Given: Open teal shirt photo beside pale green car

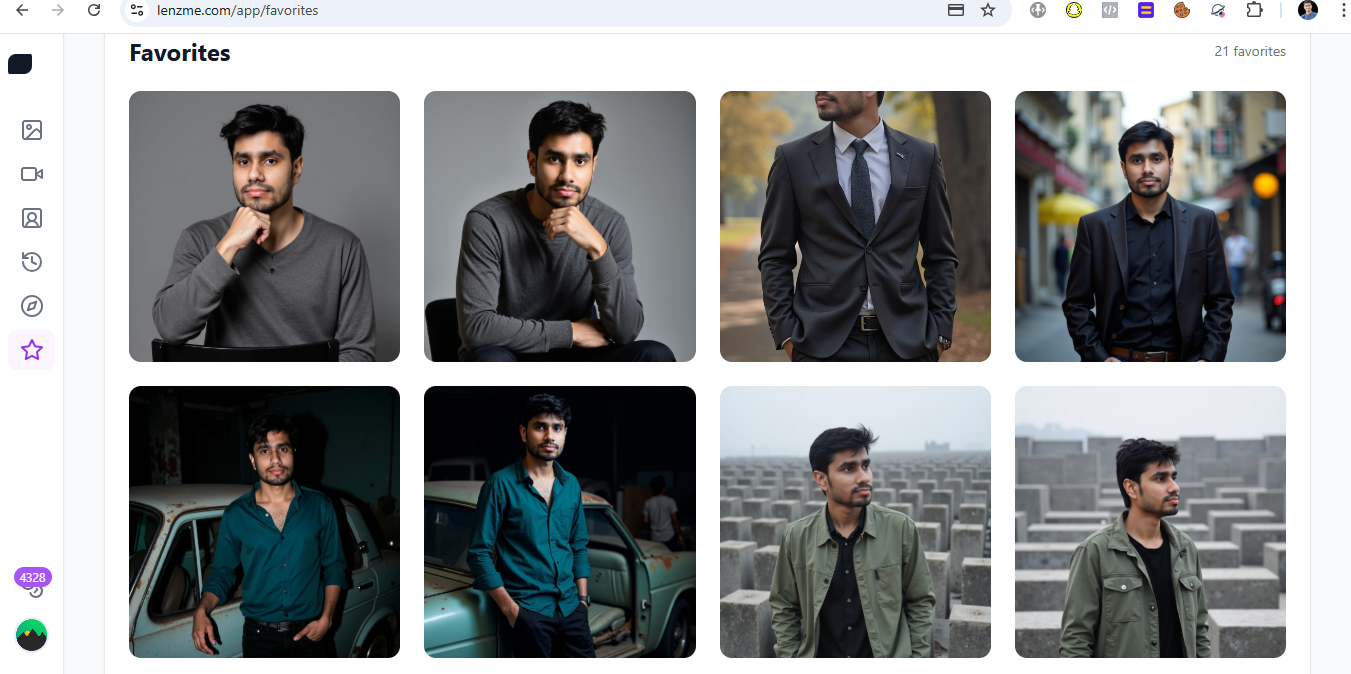Looking at the screenshot, I should (x=264, y=522).
